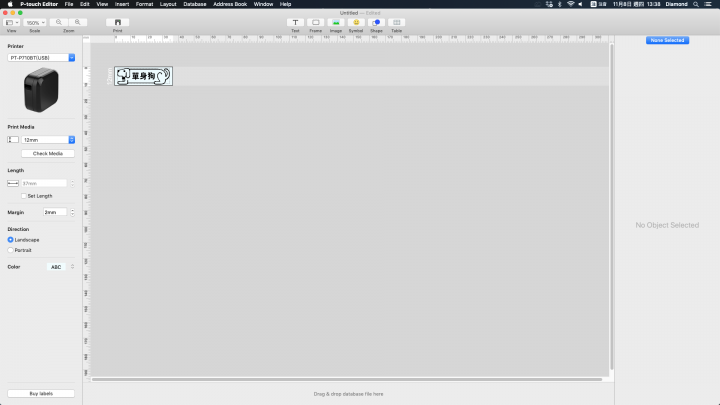Click the Untitled document title
Image resolution: width=720 pixels, height=405 pixels.
(349, 13)
